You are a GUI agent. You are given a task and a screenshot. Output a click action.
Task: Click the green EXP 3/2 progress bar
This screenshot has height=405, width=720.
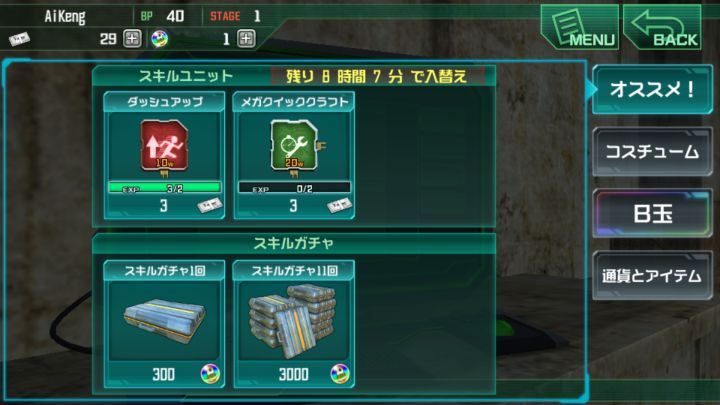[x=164, y=188]
